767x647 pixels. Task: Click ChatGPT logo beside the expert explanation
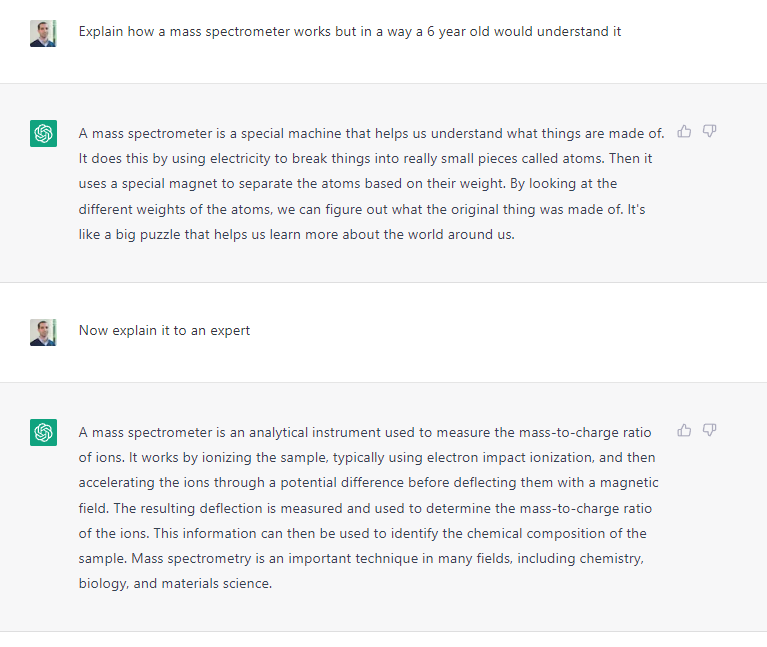(43, 432)
